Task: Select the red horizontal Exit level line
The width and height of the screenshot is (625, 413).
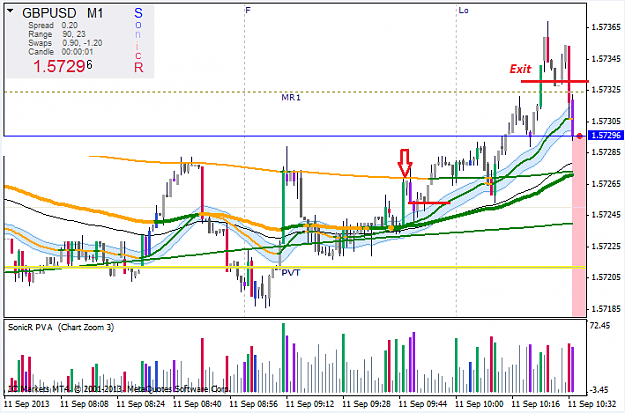Action: 554,81
